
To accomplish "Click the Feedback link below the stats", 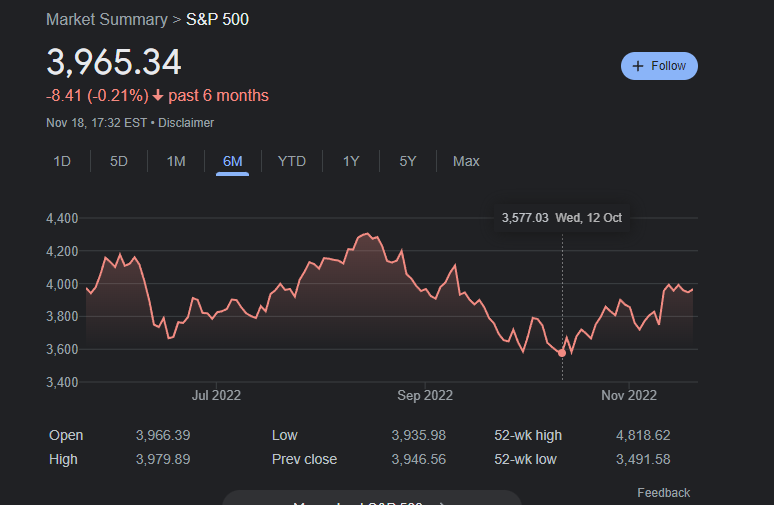I will [663, 492].
